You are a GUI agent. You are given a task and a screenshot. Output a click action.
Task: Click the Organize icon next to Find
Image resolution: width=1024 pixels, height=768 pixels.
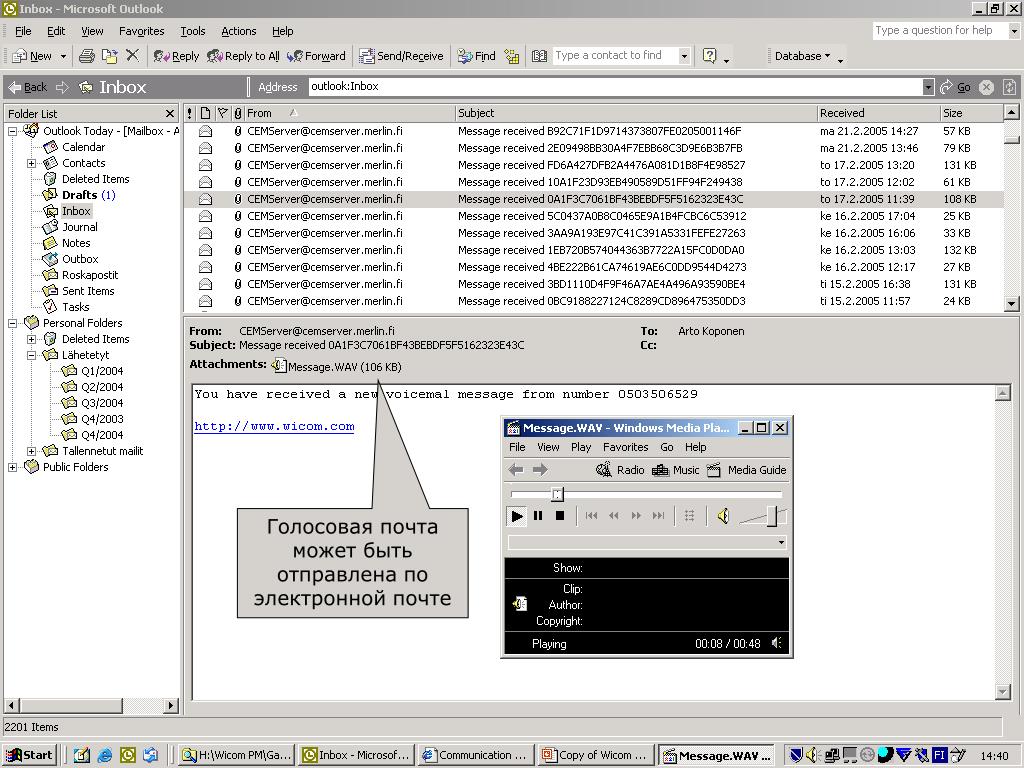point(512,56)
